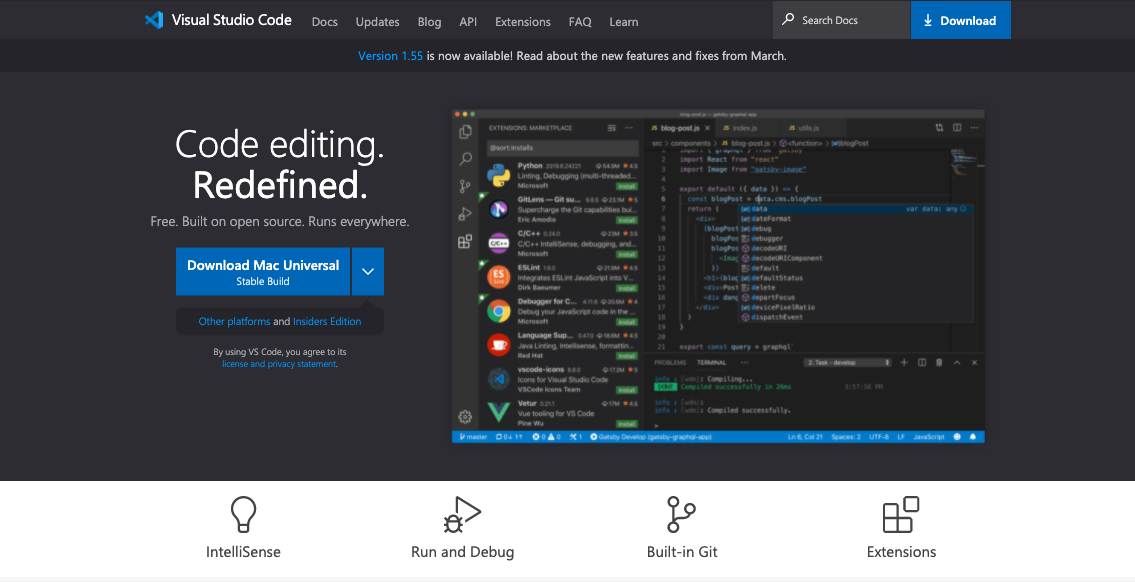Viewport: 1135px width, 582px height.
Task: Click the split editor icon
Action: [x=957, y=127]
